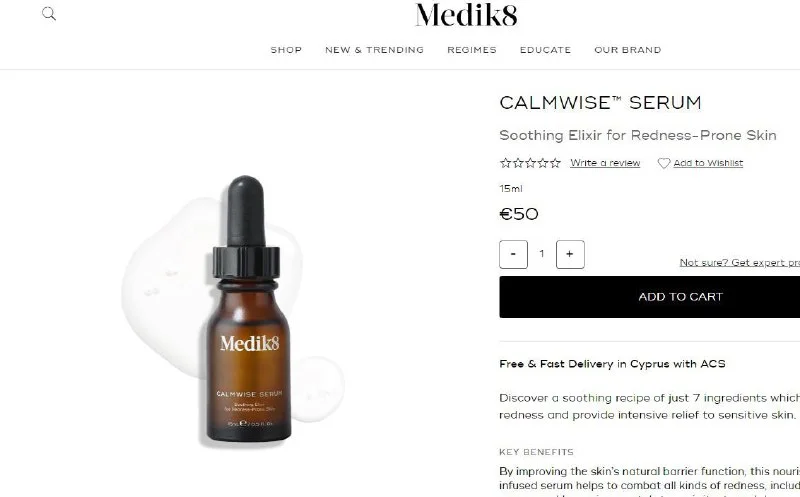800x497 pixels.
Task: Decrease quantity with the minus button
Action: pyautogui.click(x=513, y=254)
